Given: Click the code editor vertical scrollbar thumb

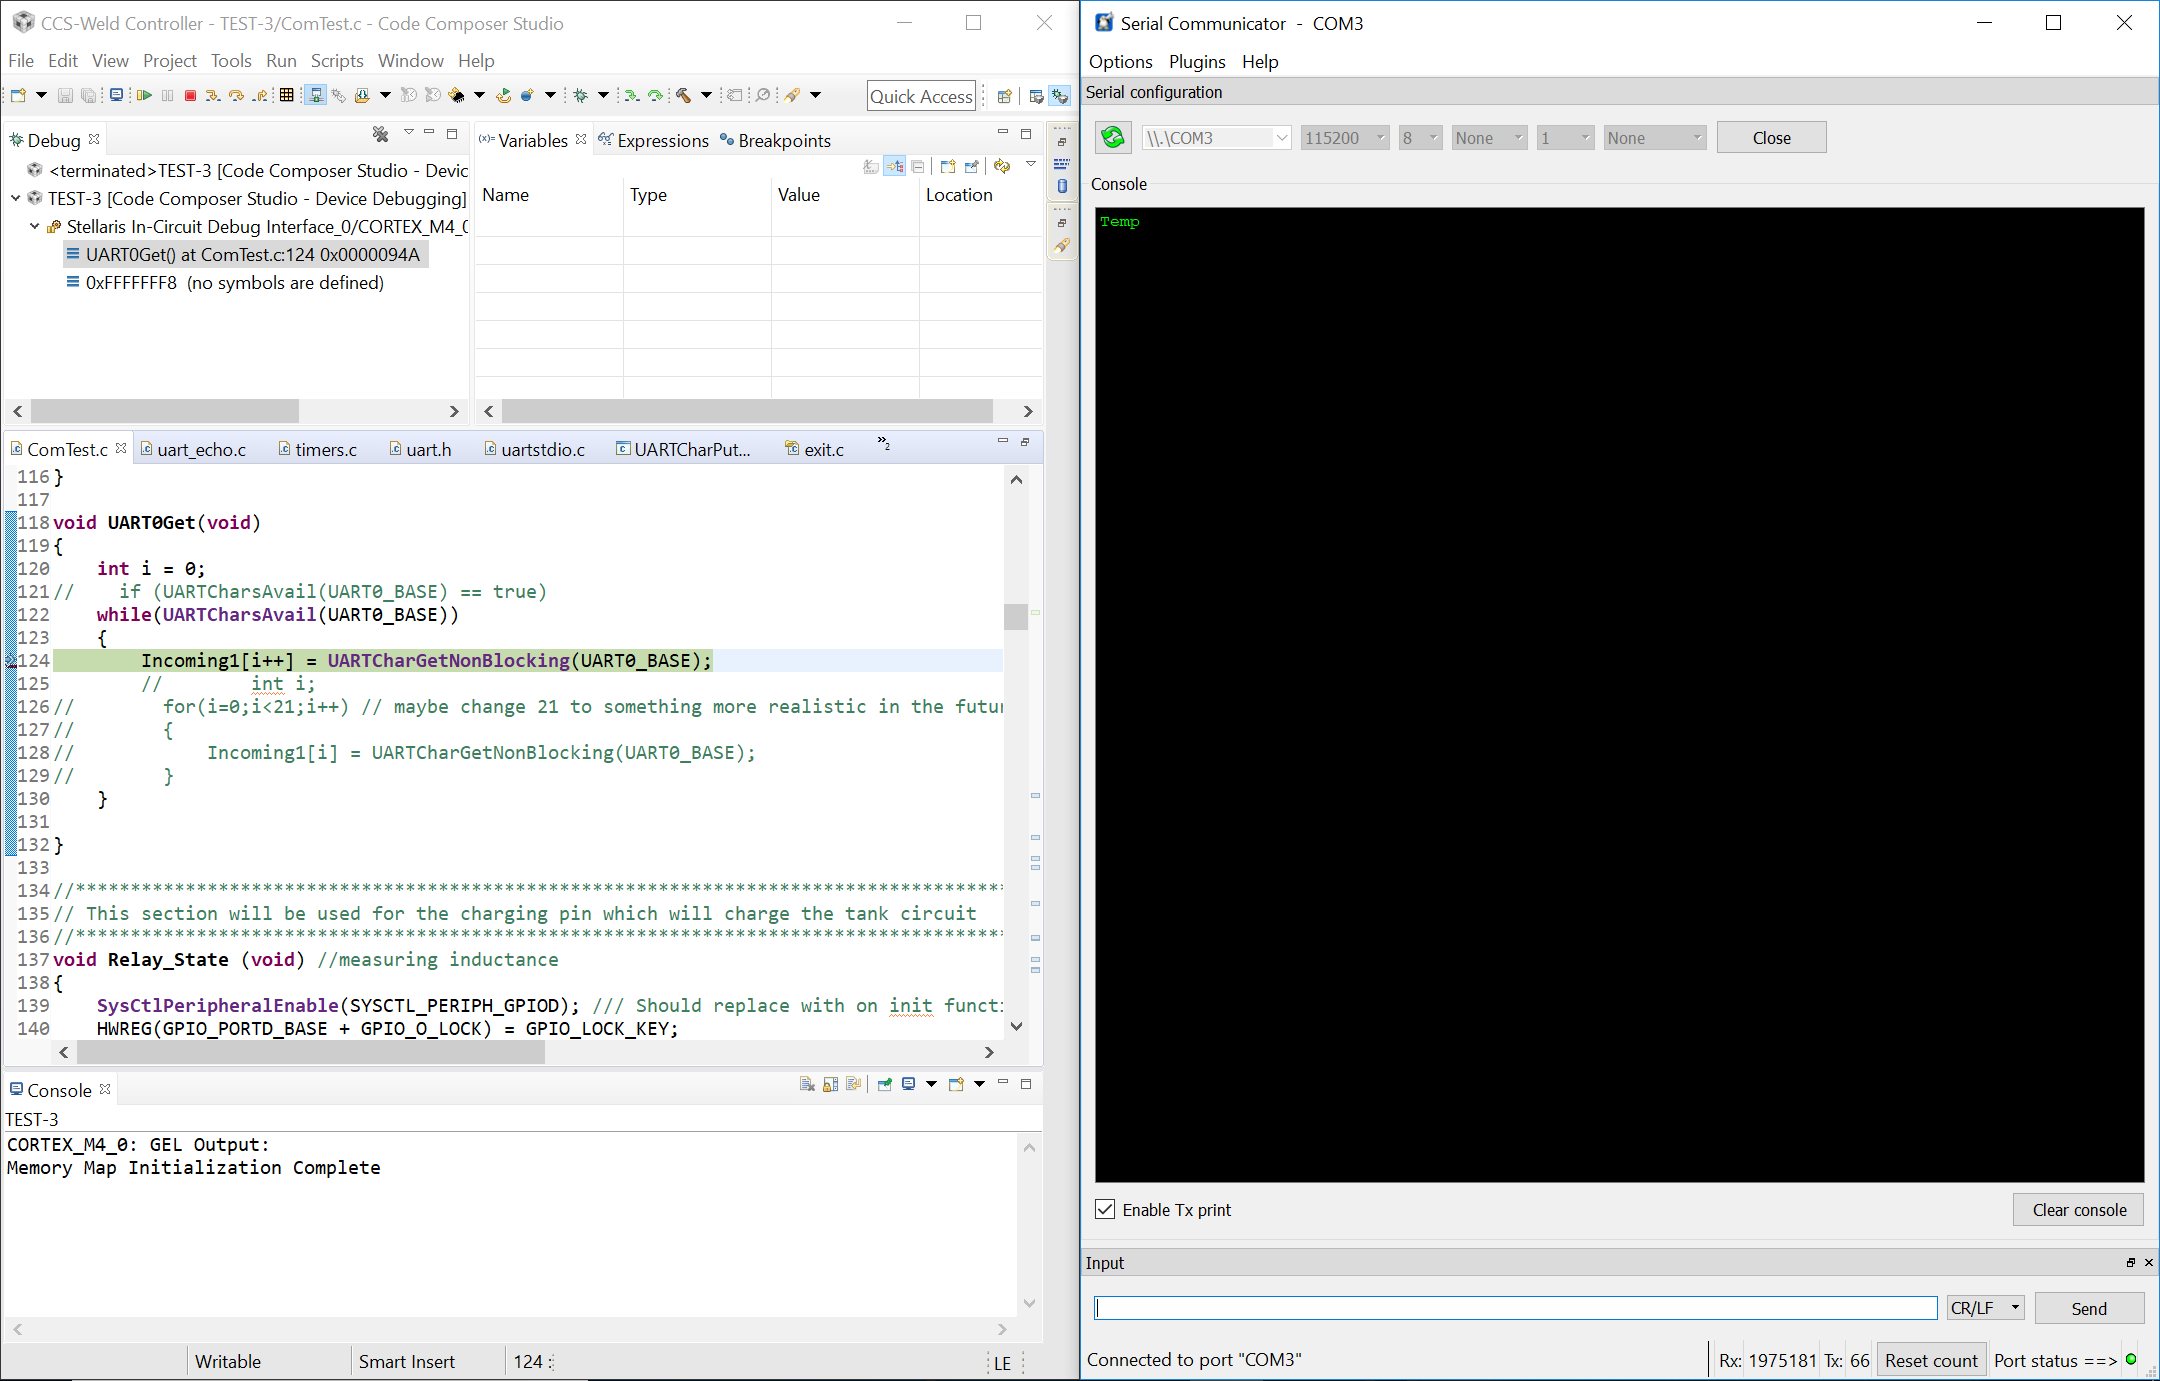Looking at the screenshot, I should [1016, 616].
